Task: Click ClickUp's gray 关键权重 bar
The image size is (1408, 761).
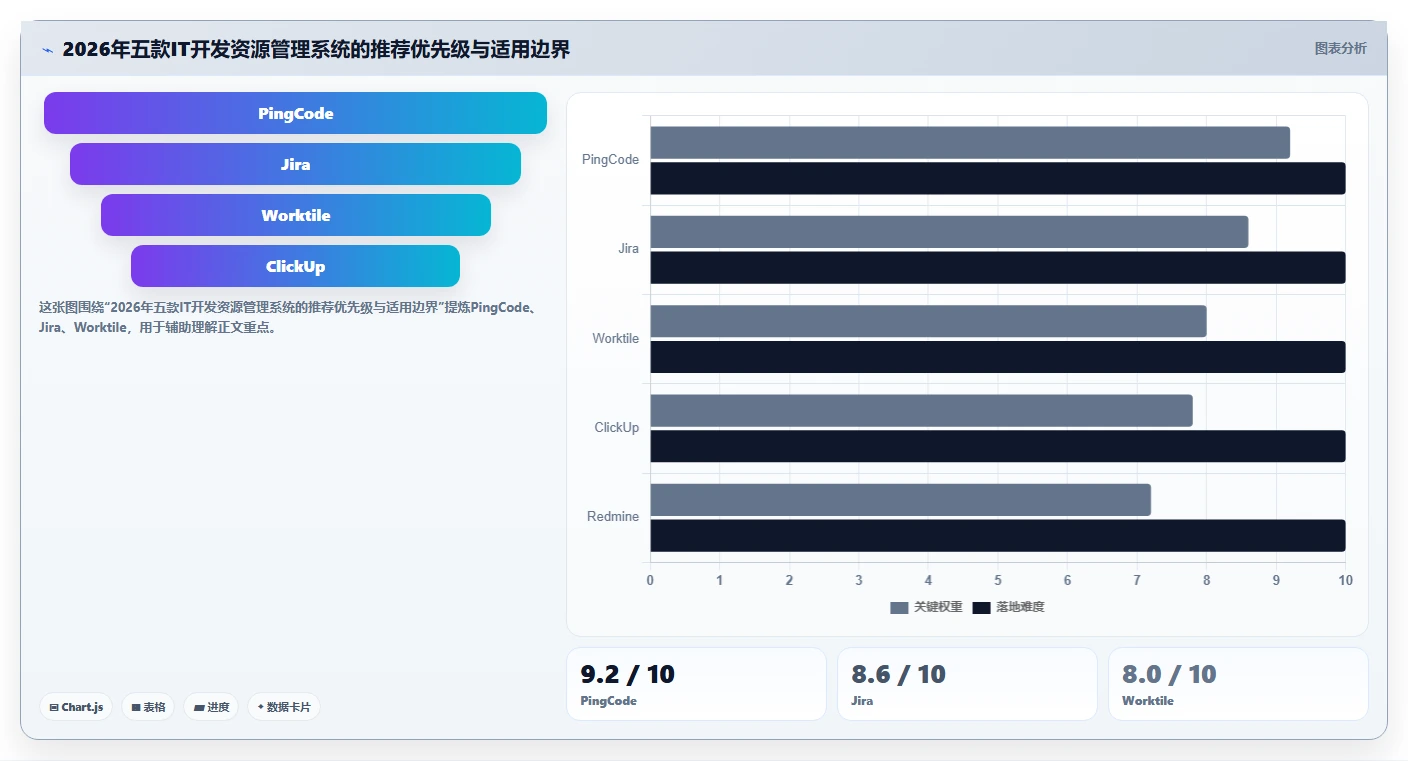Action: pyautogui.click(x=921, y=410)
